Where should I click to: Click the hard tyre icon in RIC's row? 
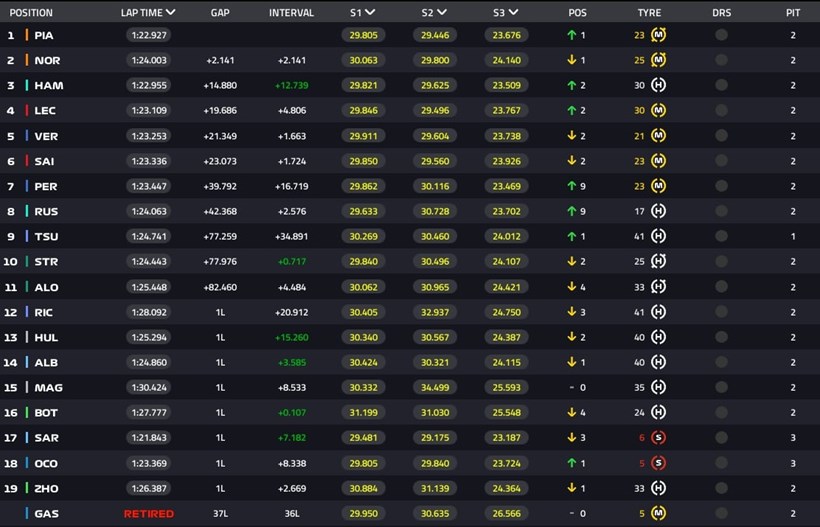pyautogui.click(x=658, y=312)
